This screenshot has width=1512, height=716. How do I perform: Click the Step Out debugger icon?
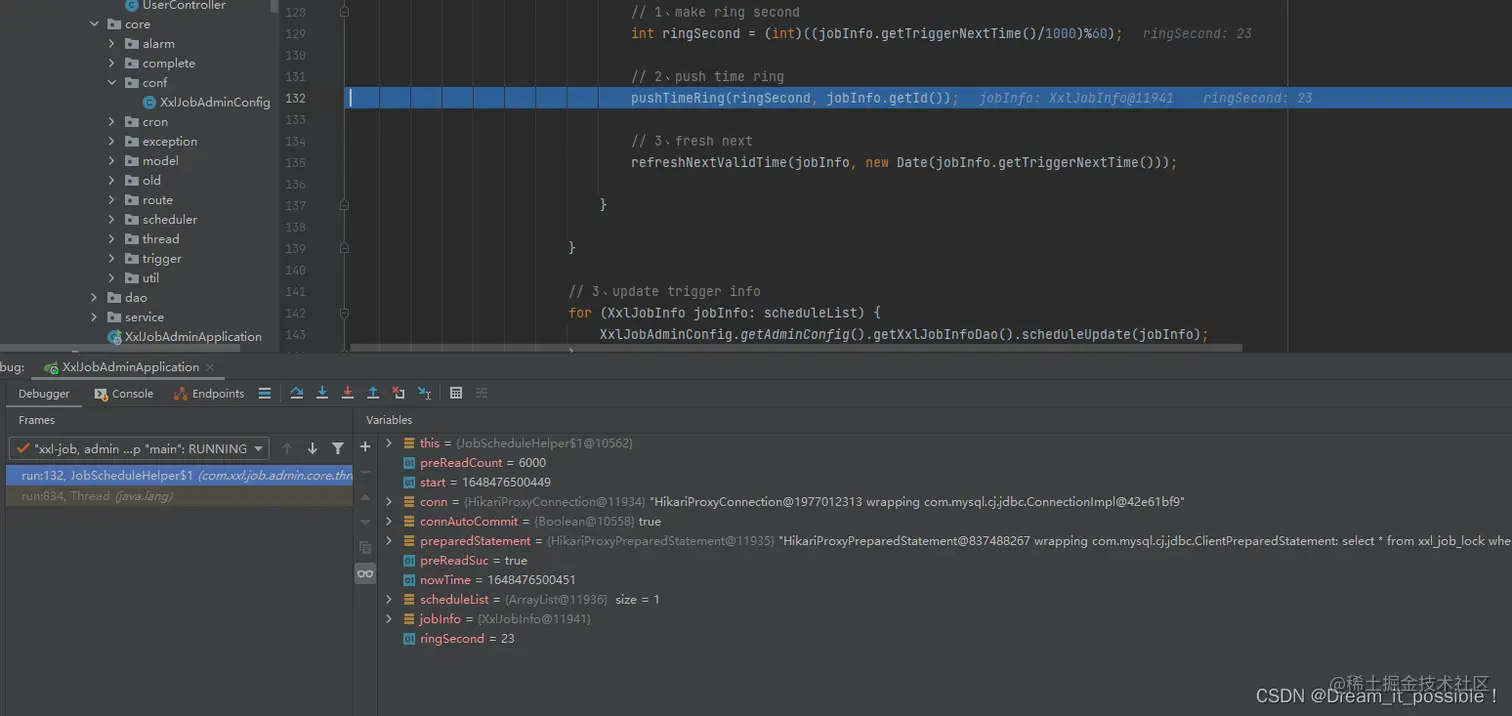tap(373, 393)
